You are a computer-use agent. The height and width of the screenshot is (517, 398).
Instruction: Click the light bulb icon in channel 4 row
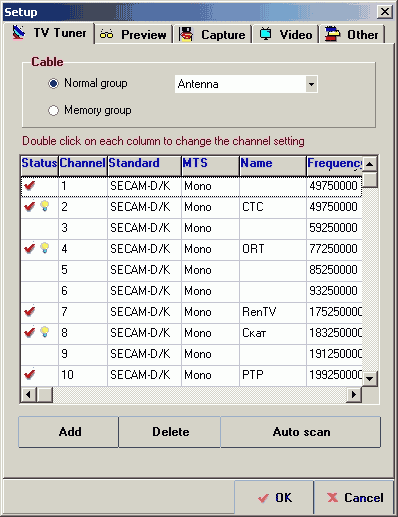point(45,248)
